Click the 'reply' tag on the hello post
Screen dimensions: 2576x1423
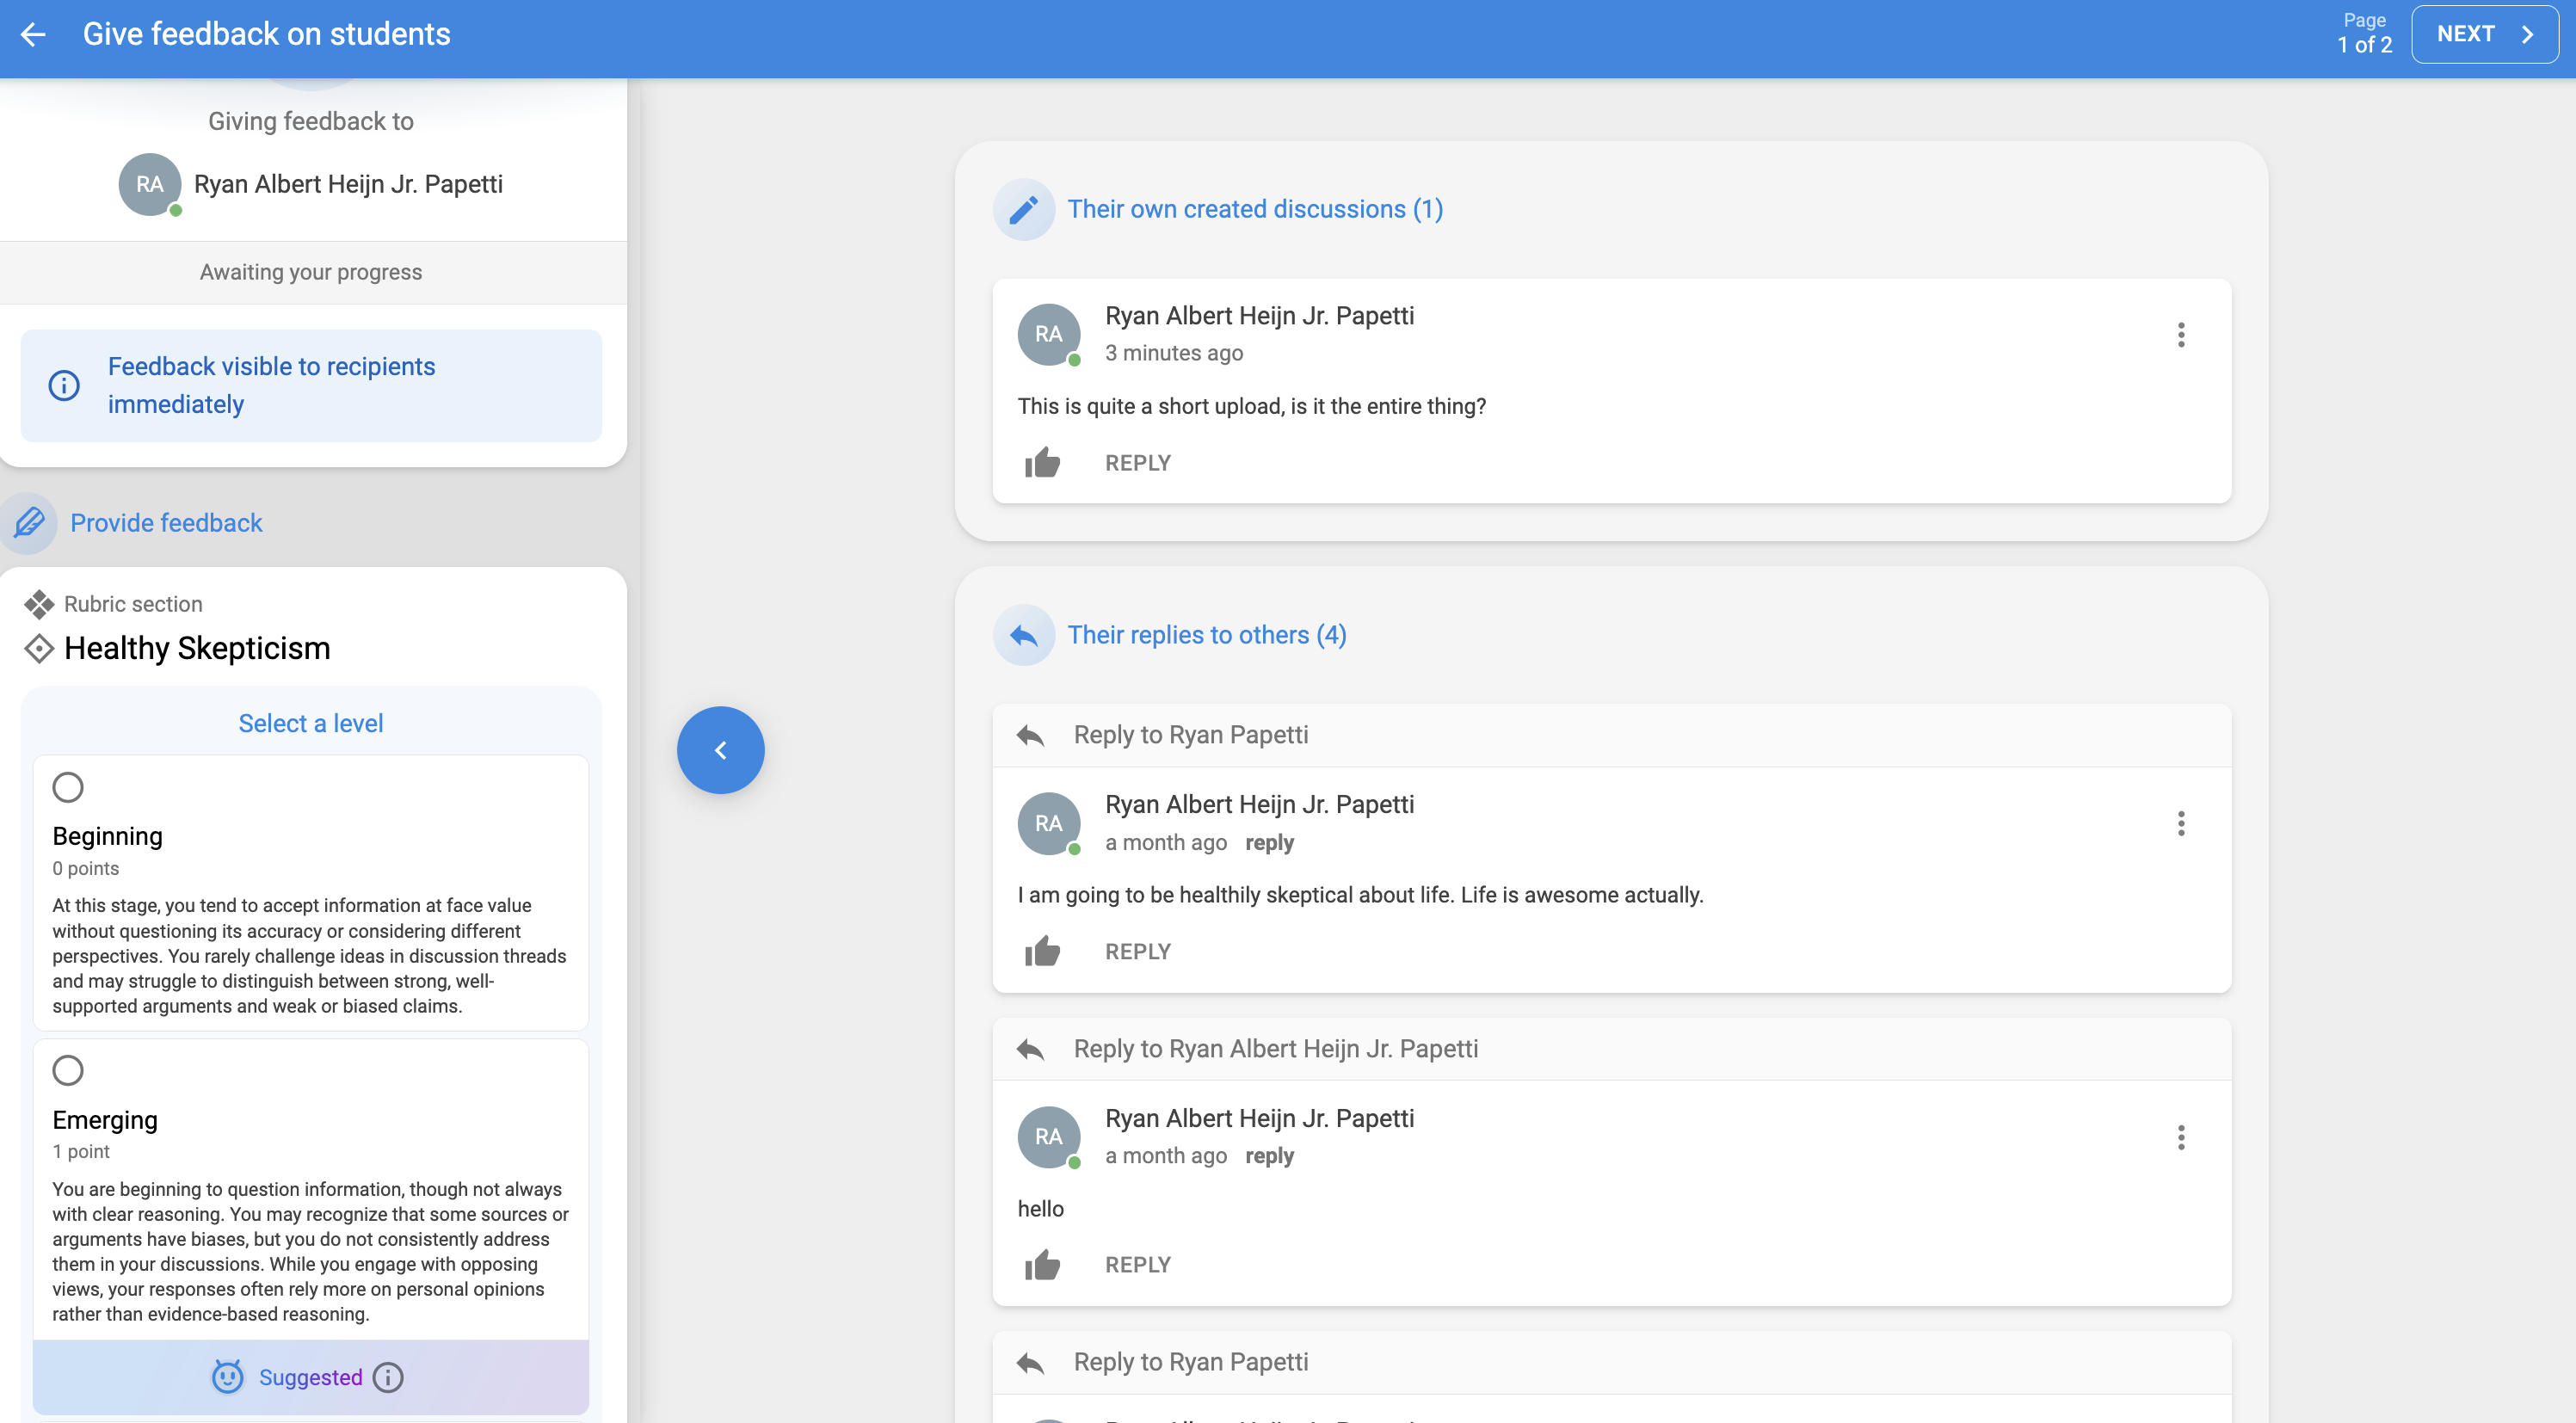1269,1155
